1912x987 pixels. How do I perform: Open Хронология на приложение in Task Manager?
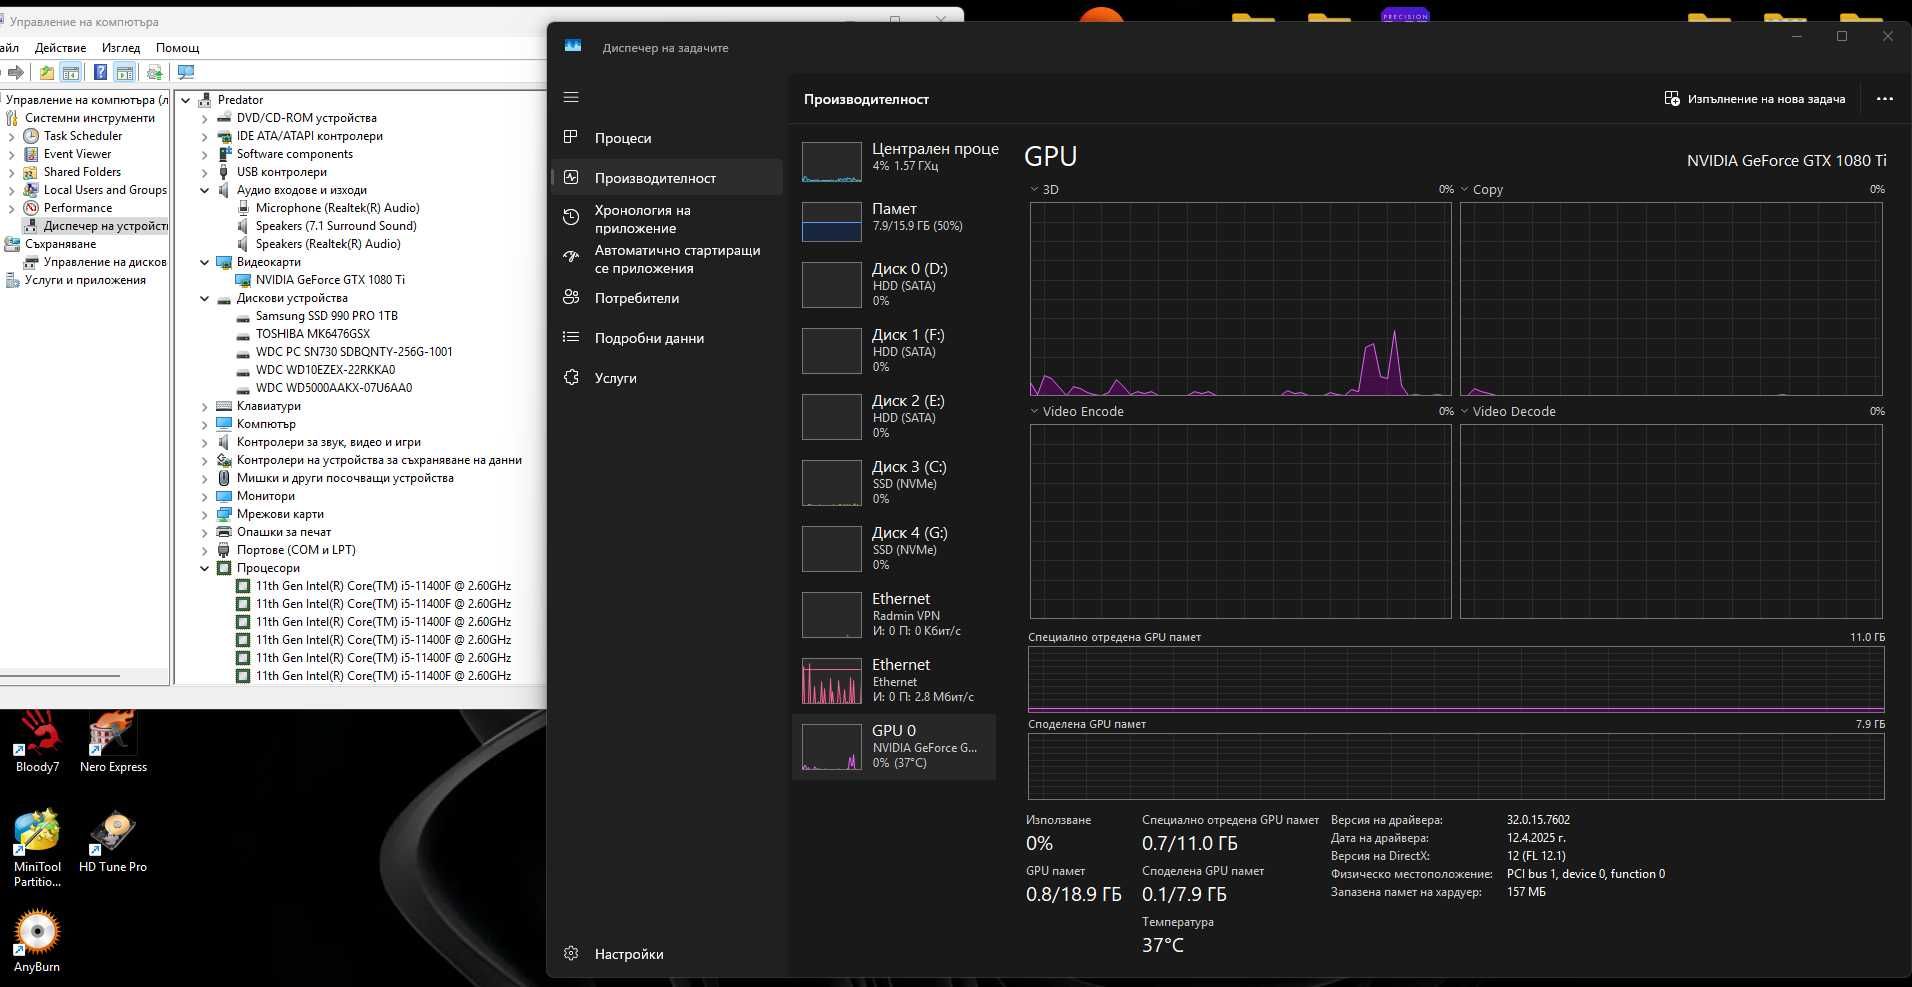[x=666, y=219]
